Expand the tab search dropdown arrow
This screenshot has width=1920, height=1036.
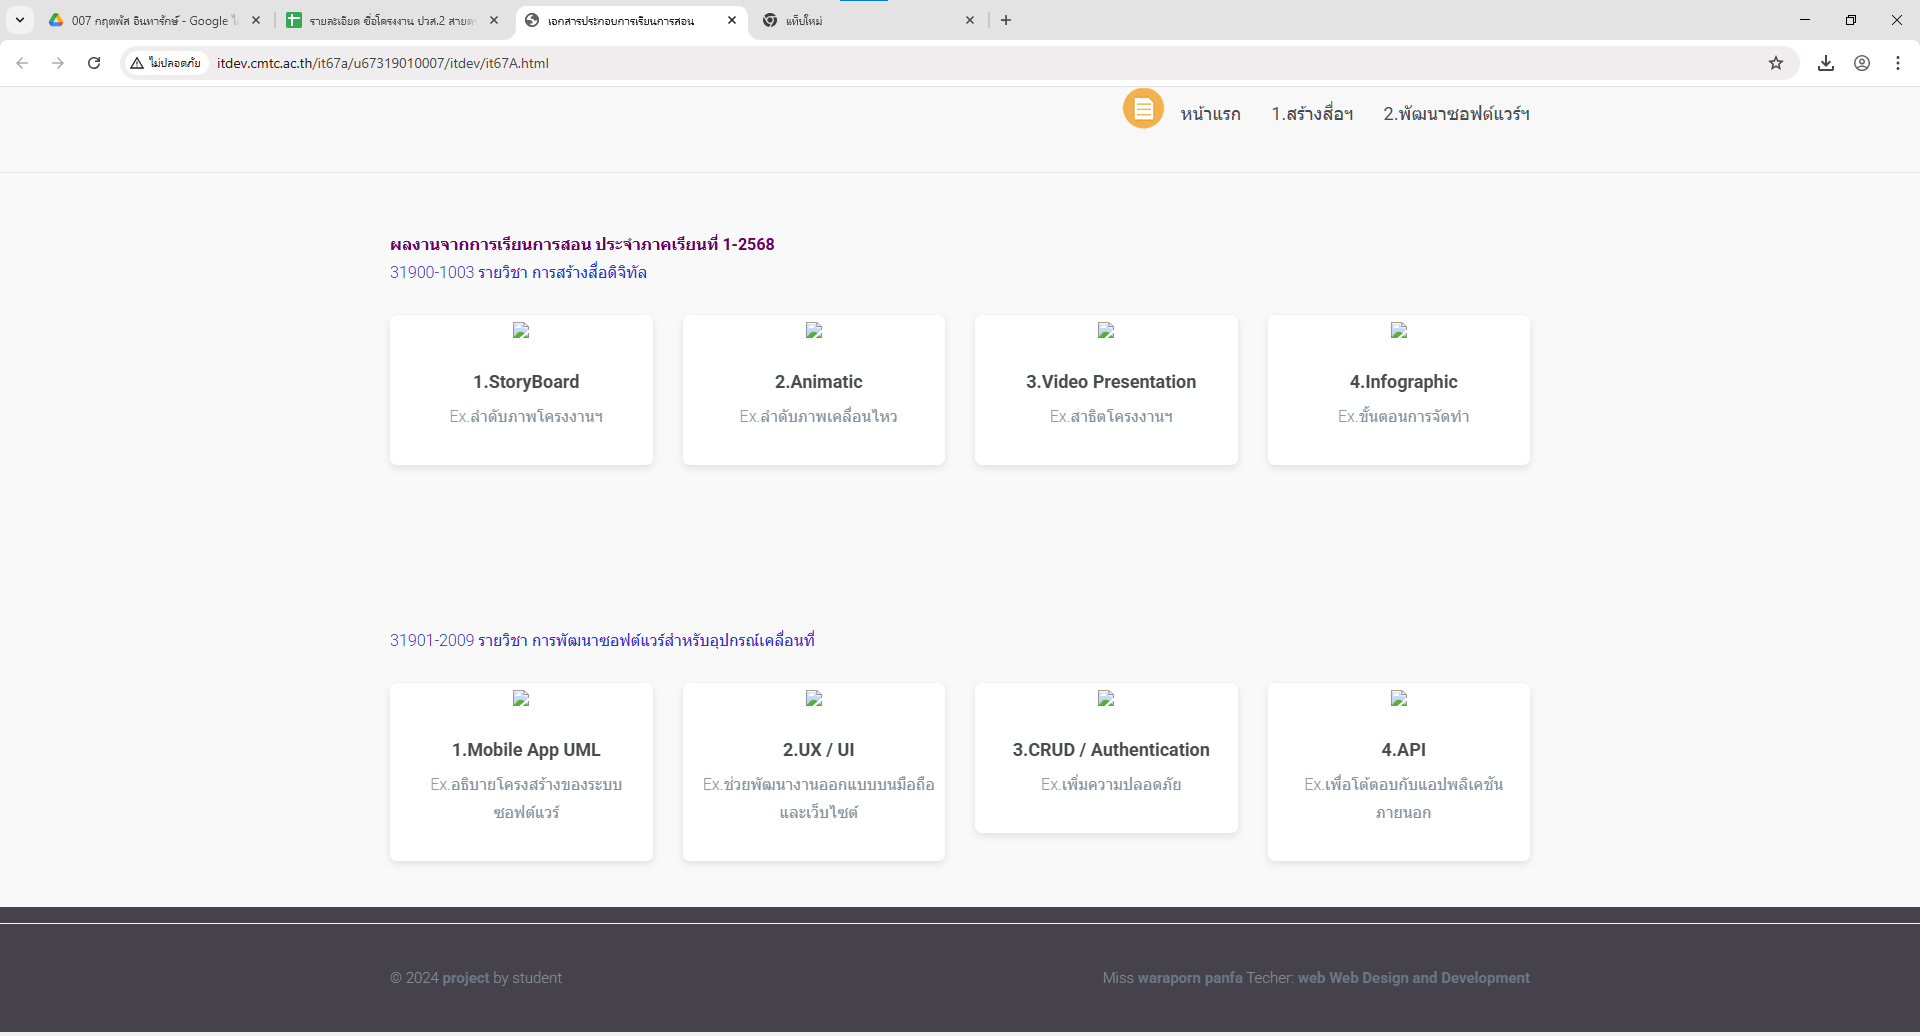20,20
